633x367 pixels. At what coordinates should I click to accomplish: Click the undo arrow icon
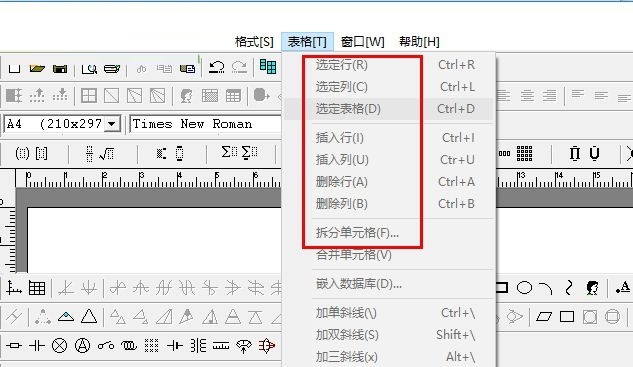point(216,67)
